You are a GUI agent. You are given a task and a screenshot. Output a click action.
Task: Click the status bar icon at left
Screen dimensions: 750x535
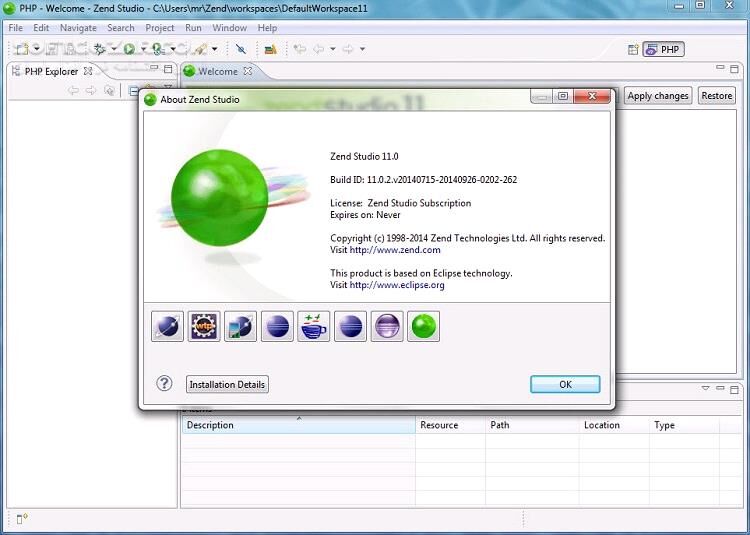pos(22,519)
